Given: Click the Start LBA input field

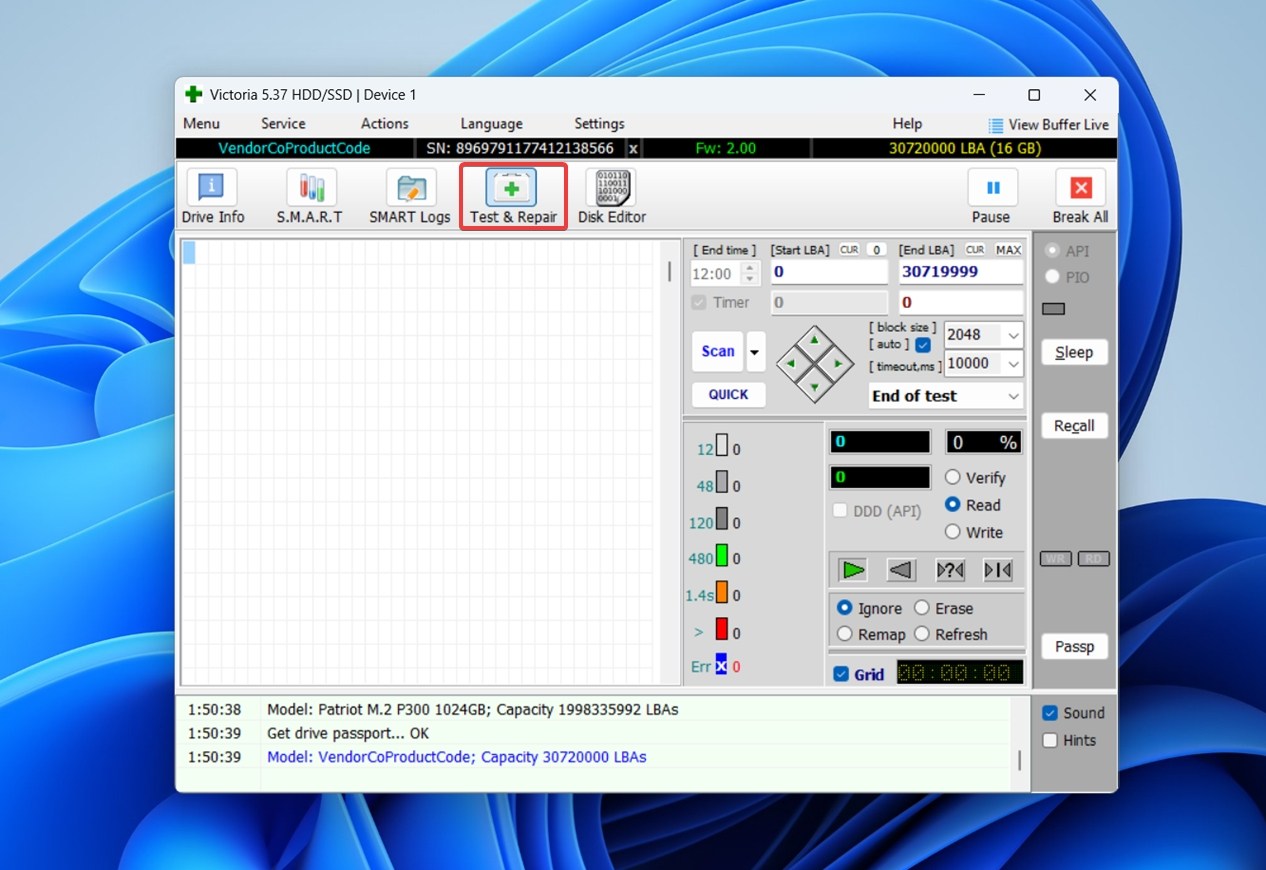Looking at the screenshot, I should (828, 272).
